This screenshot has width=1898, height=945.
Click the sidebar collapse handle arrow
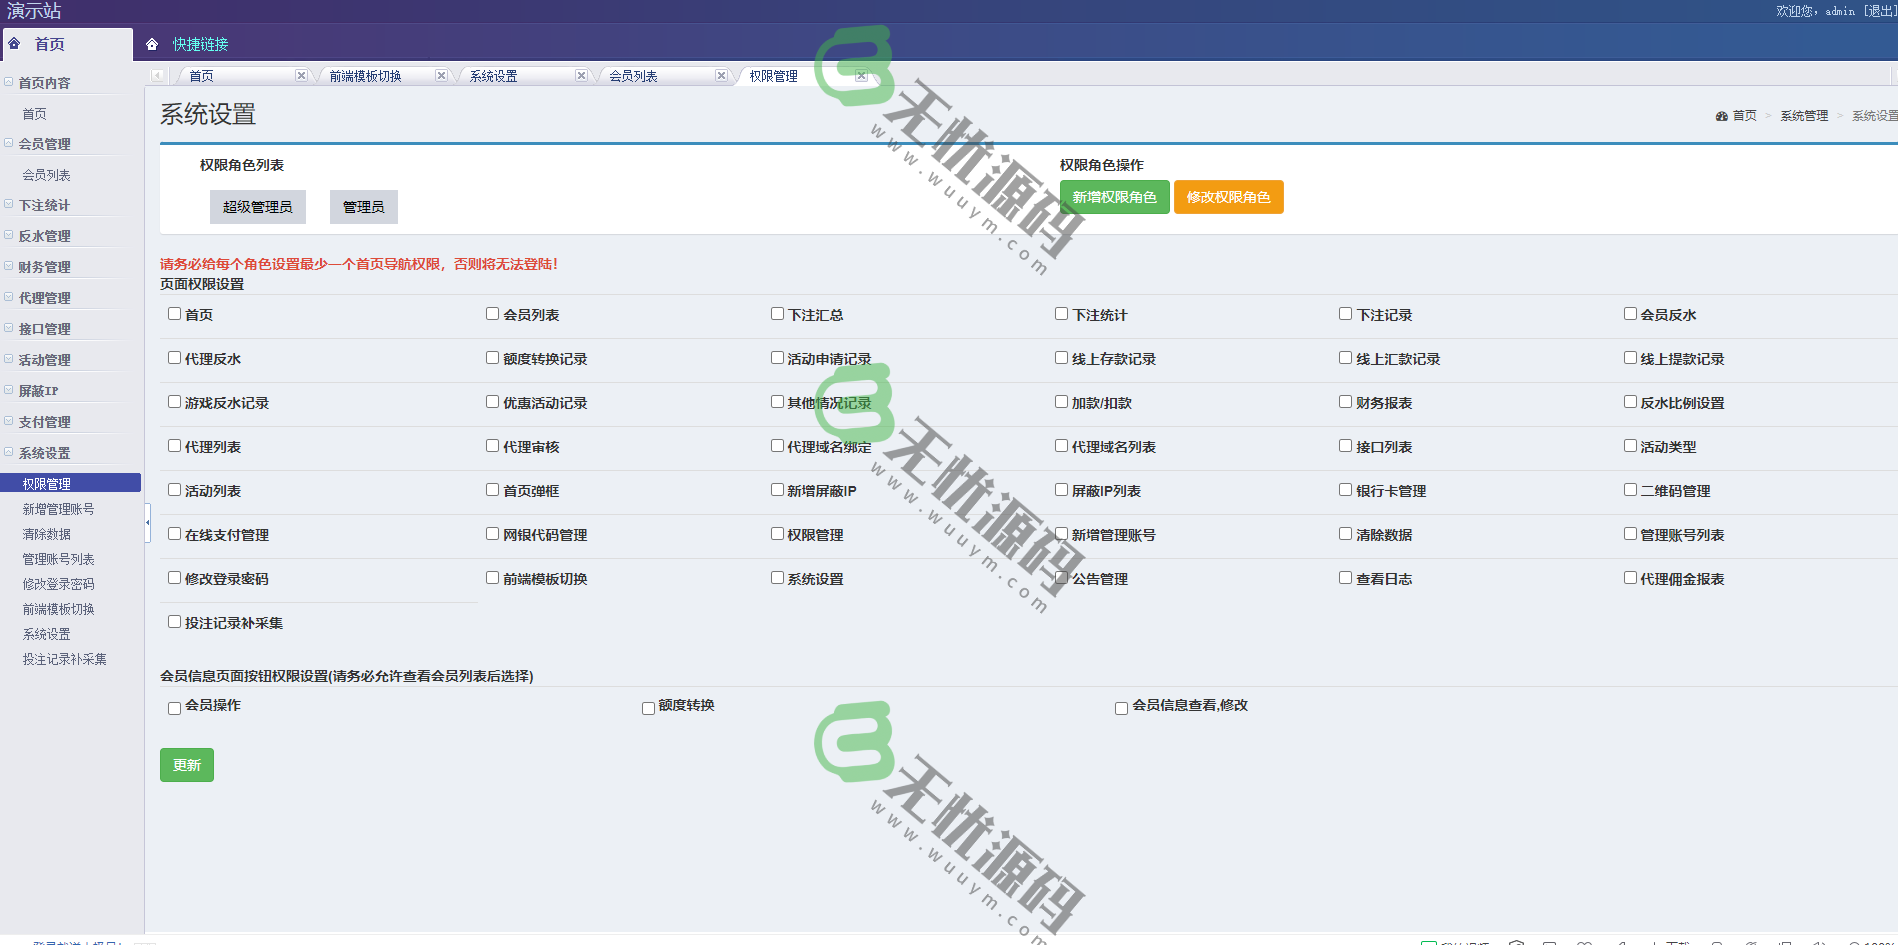(x=147, y=522)
